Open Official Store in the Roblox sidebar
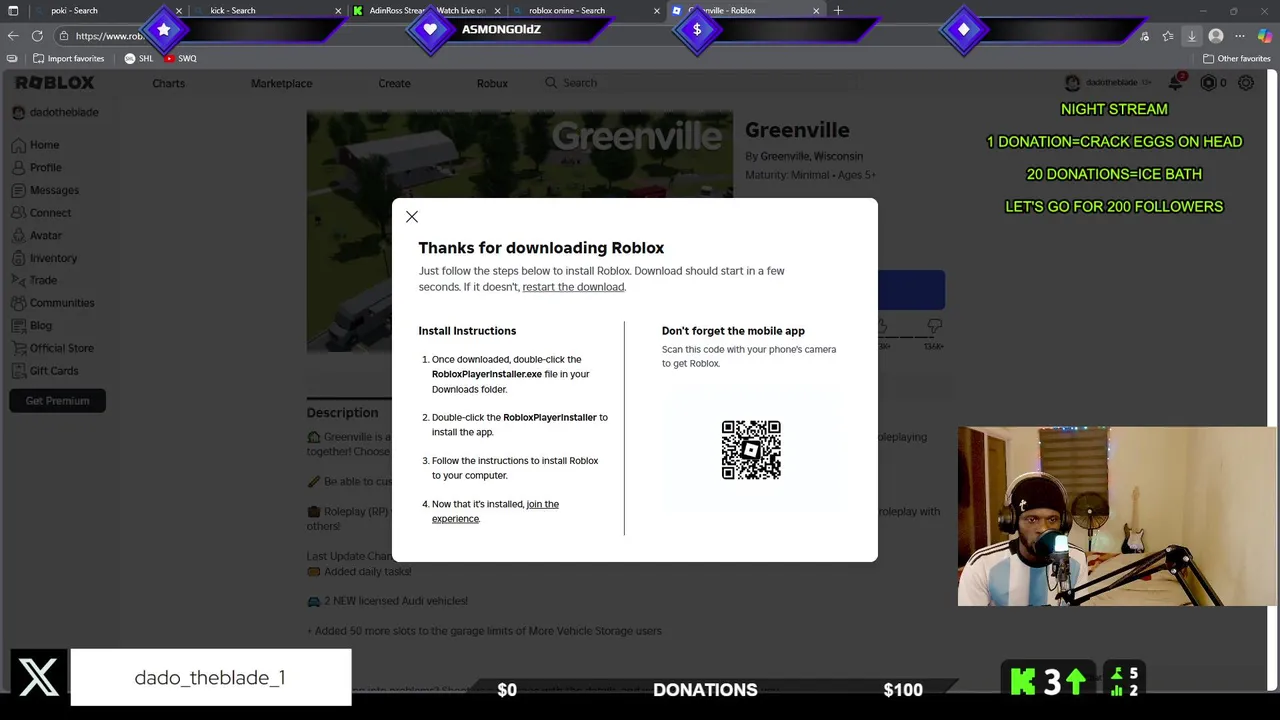 [x=52, y=348]
